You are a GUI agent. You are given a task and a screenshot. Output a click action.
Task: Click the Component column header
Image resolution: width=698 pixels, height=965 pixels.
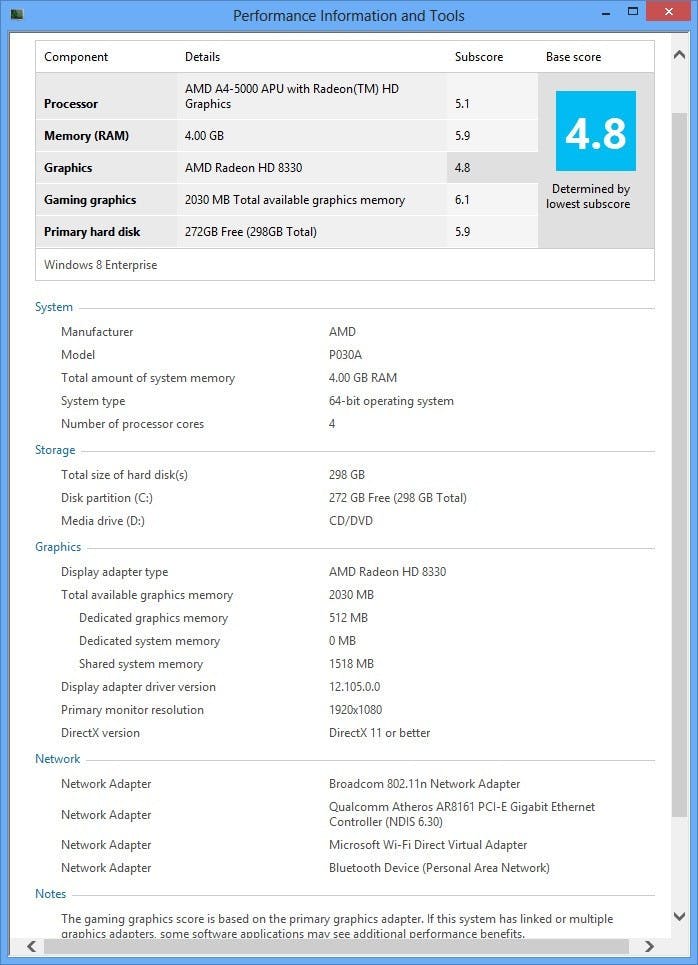tap(76, 57)
